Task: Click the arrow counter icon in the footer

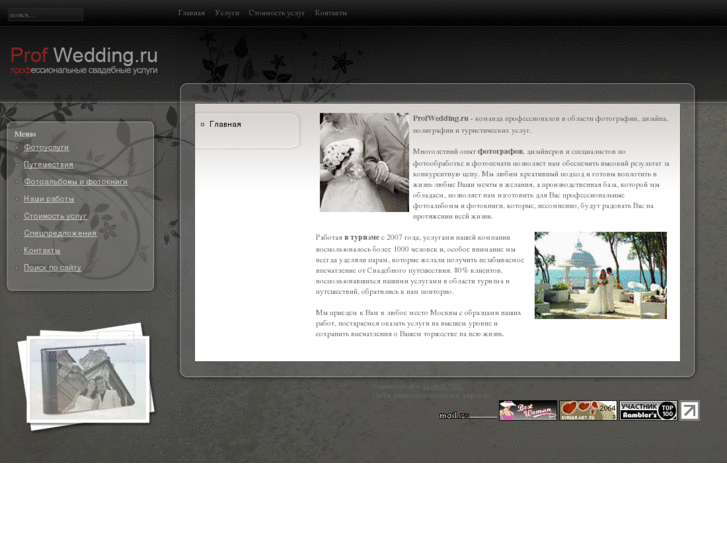Action: (689, 410)
